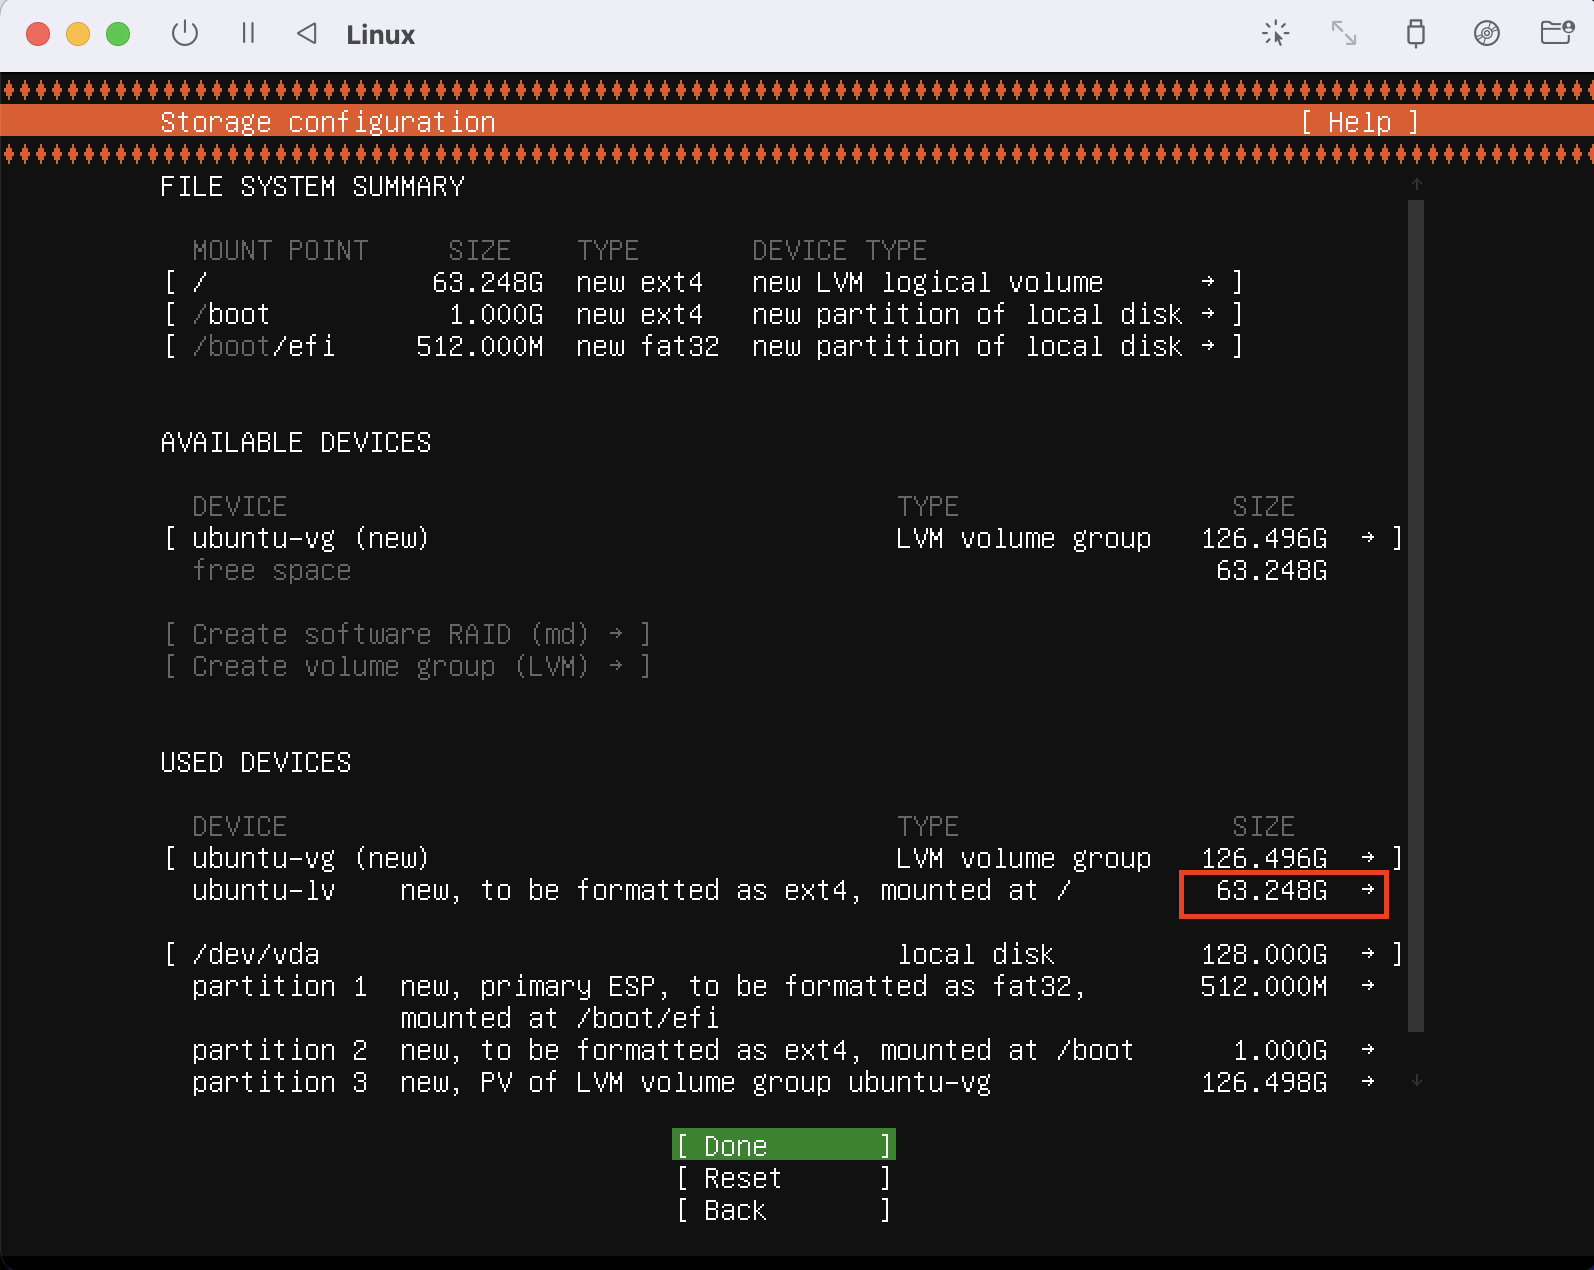Expand used ubuntu-vg 126.496G arrow

(1368, 858)
